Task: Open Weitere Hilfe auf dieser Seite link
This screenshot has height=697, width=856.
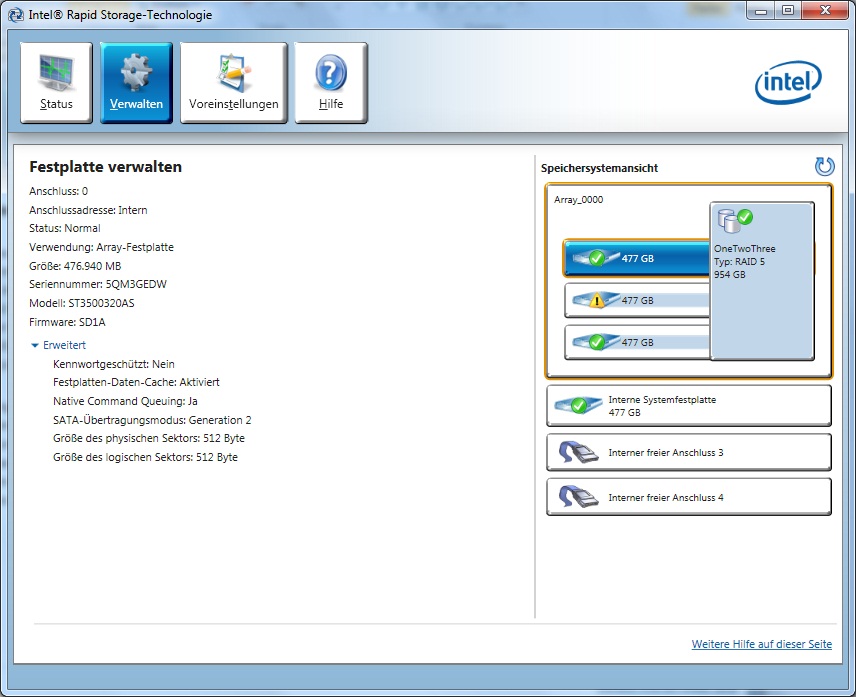Action: [762, 644]
